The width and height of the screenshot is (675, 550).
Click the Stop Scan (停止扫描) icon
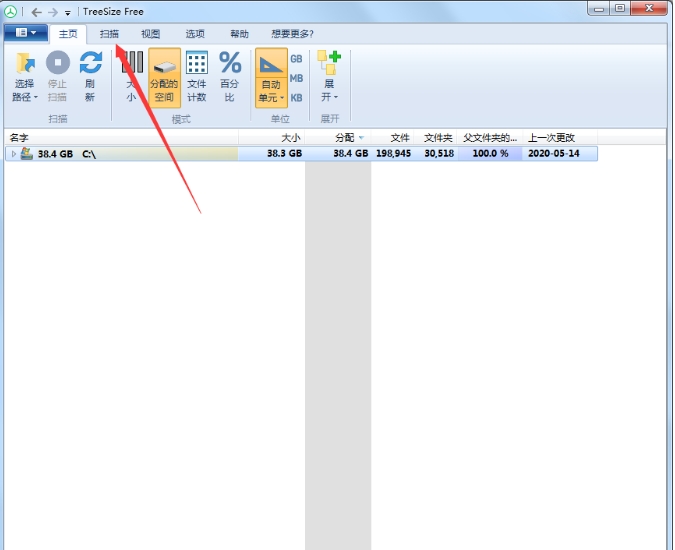58,62
